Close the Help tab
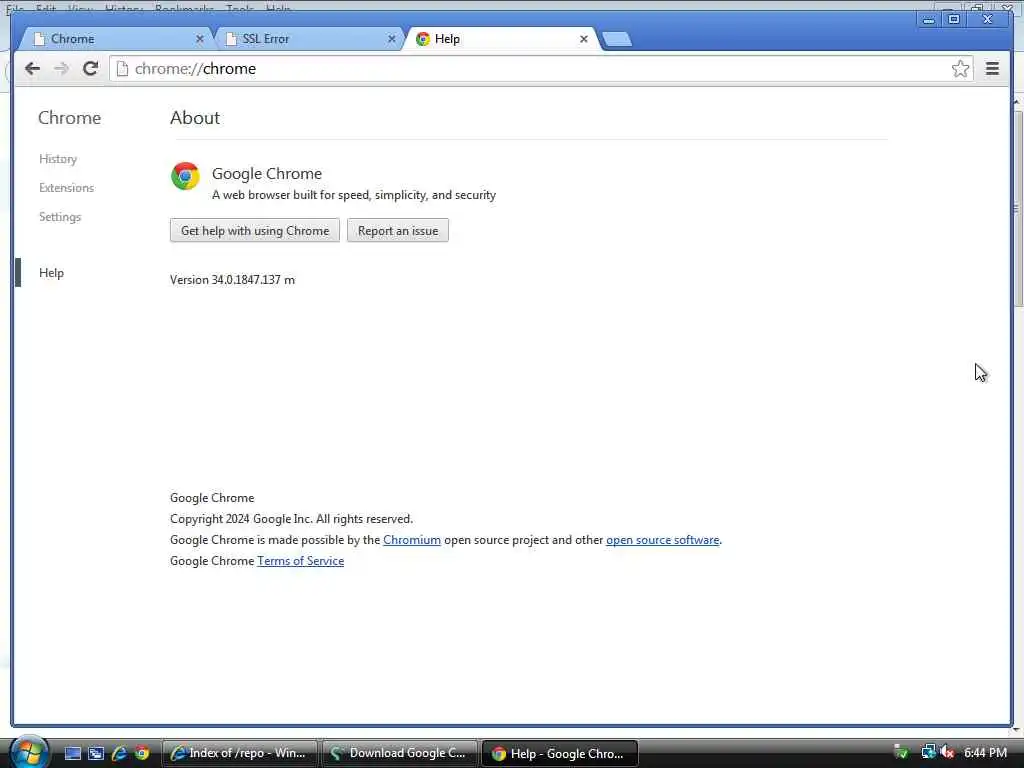The image size is (1024, 768). [x=584, y=39]
